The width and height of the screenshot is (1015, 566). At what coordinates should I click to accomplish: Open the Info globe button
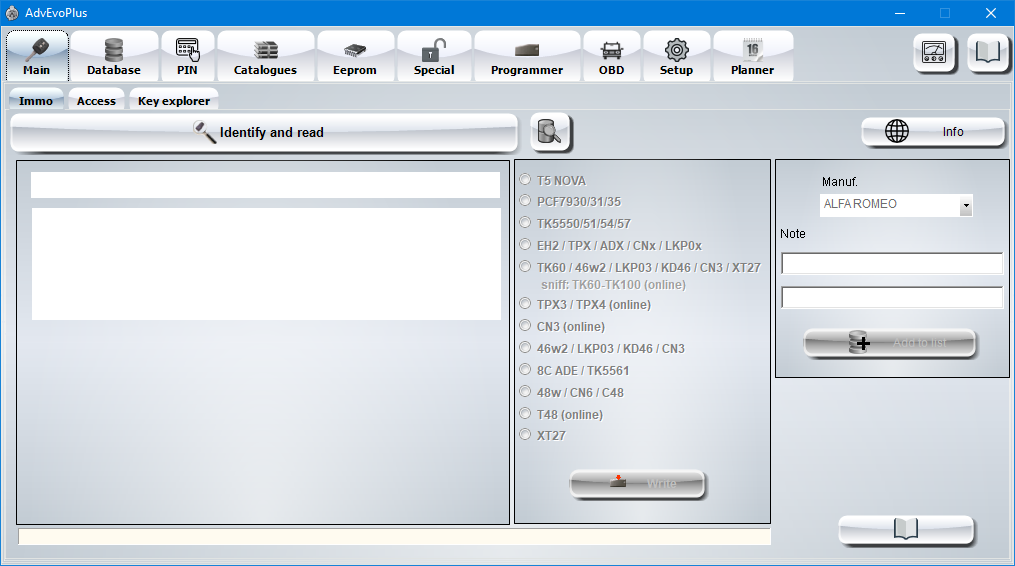coord(933,132)
